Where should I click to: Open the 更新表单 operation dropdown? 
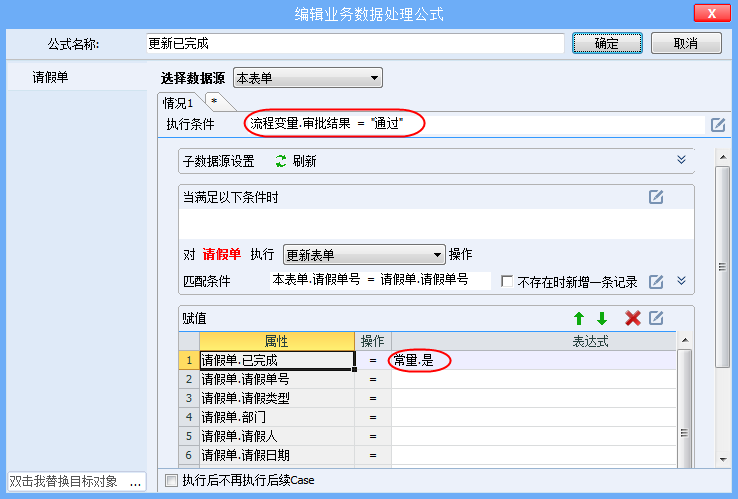pyautogui.click(x=364, y=255)
